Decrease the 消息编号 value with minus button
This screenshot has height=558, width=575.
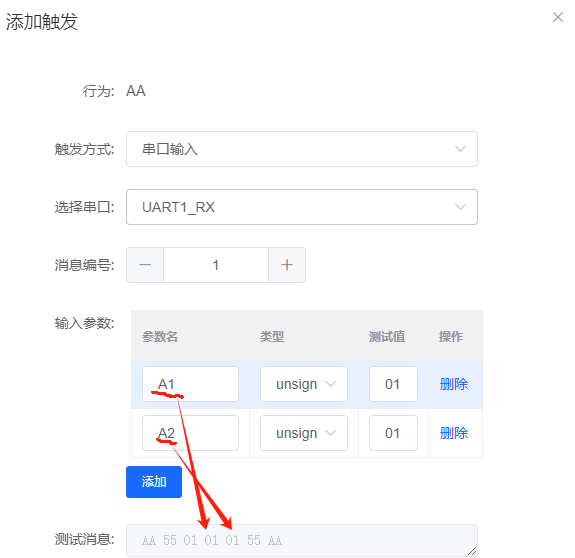click(x=145, y=265)
